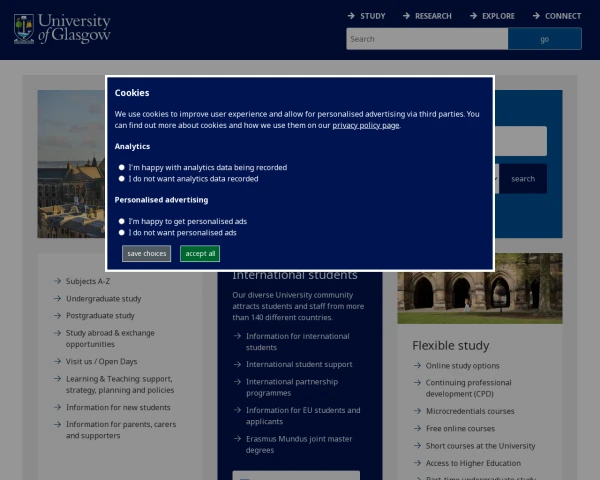Click the Flexible study heading
Image resolution: width=600 pixels, height=480 pixels.
(451, 345)
